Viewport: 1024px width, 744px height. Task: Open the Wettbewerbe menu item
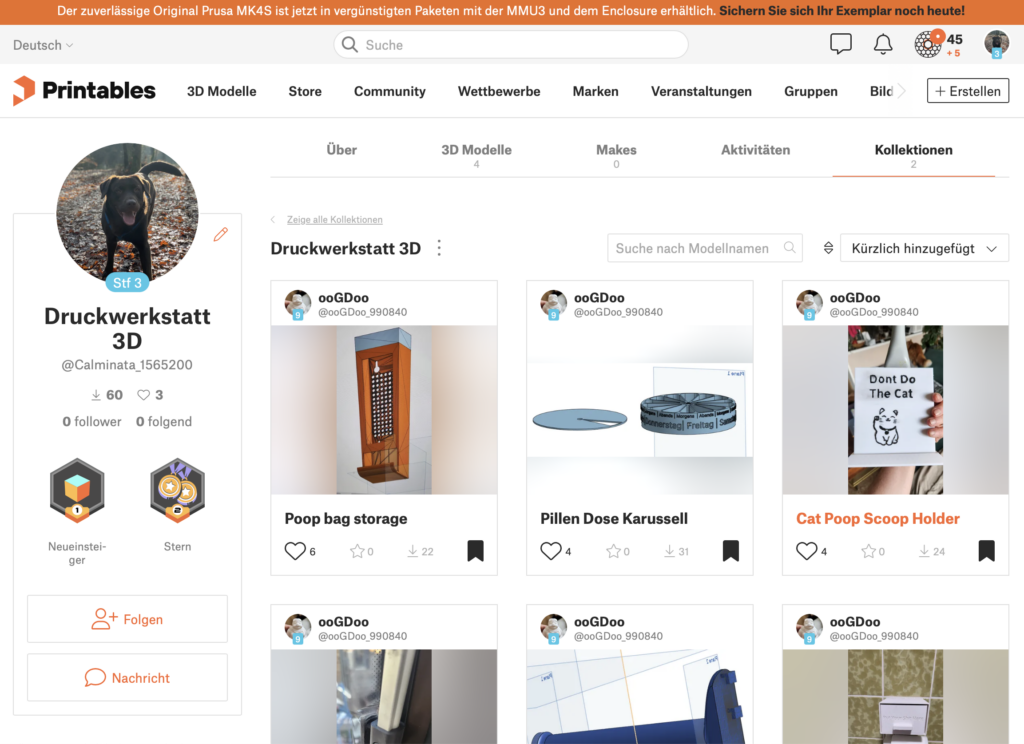coord(499,91)
